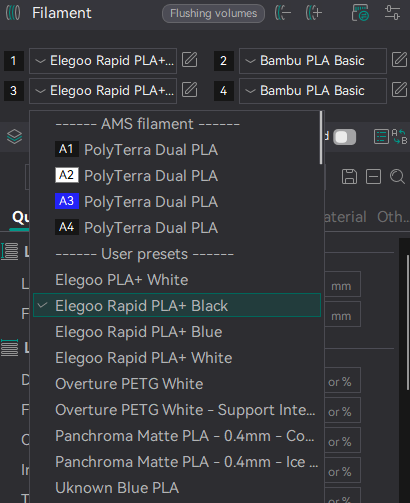Screen dimensions: 410x503
Task: Choose Elegoo Rapid PLA+ Black preset
Action: point(177,305)
